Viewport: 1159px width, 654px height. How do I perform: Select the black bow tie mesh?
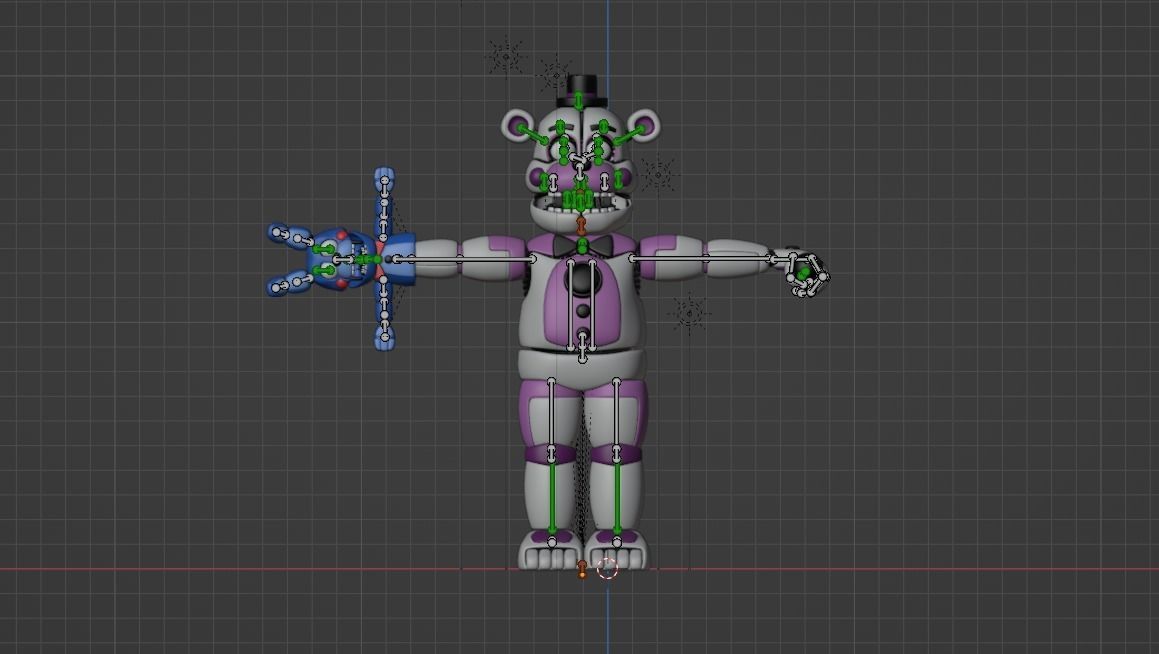[582, 246]
